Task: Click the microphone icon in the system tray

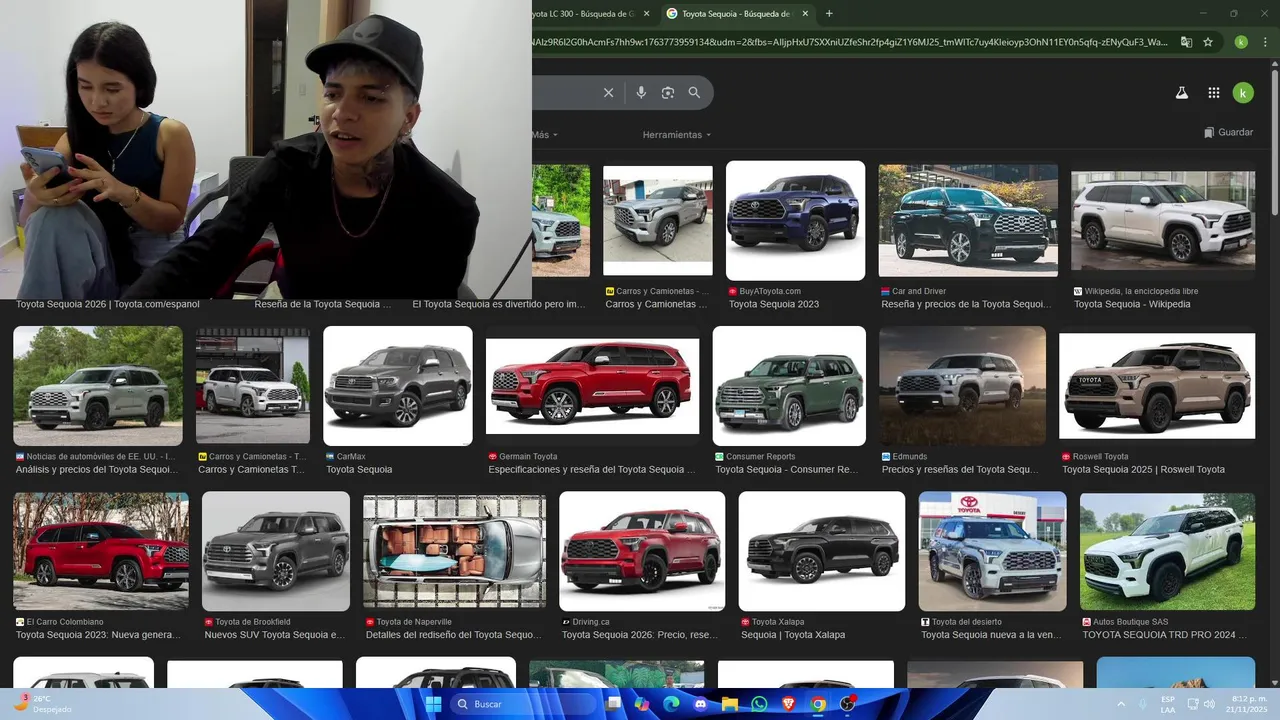Action: 1142,704
